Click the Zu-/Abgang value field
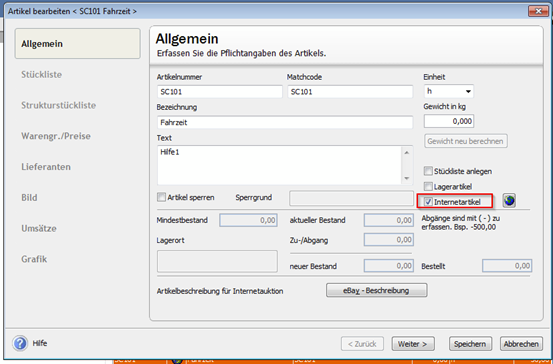 pos(389,240)
